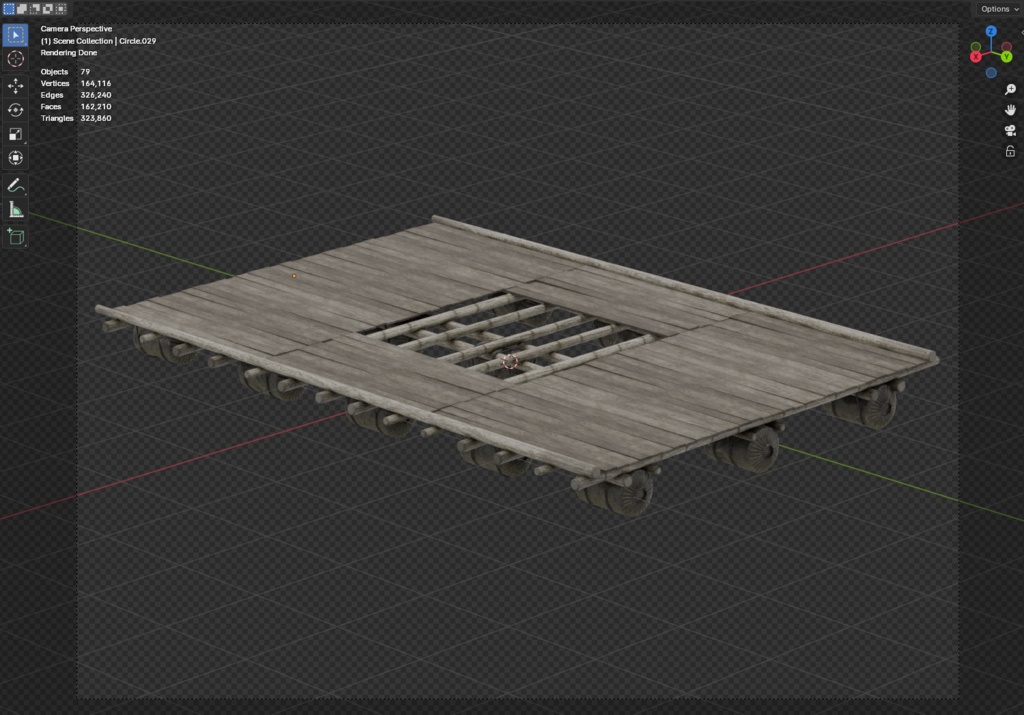Click the Faces value '162,210'
The width and height of the screenshot is (1024, 715).
click(x=95, y=106)
